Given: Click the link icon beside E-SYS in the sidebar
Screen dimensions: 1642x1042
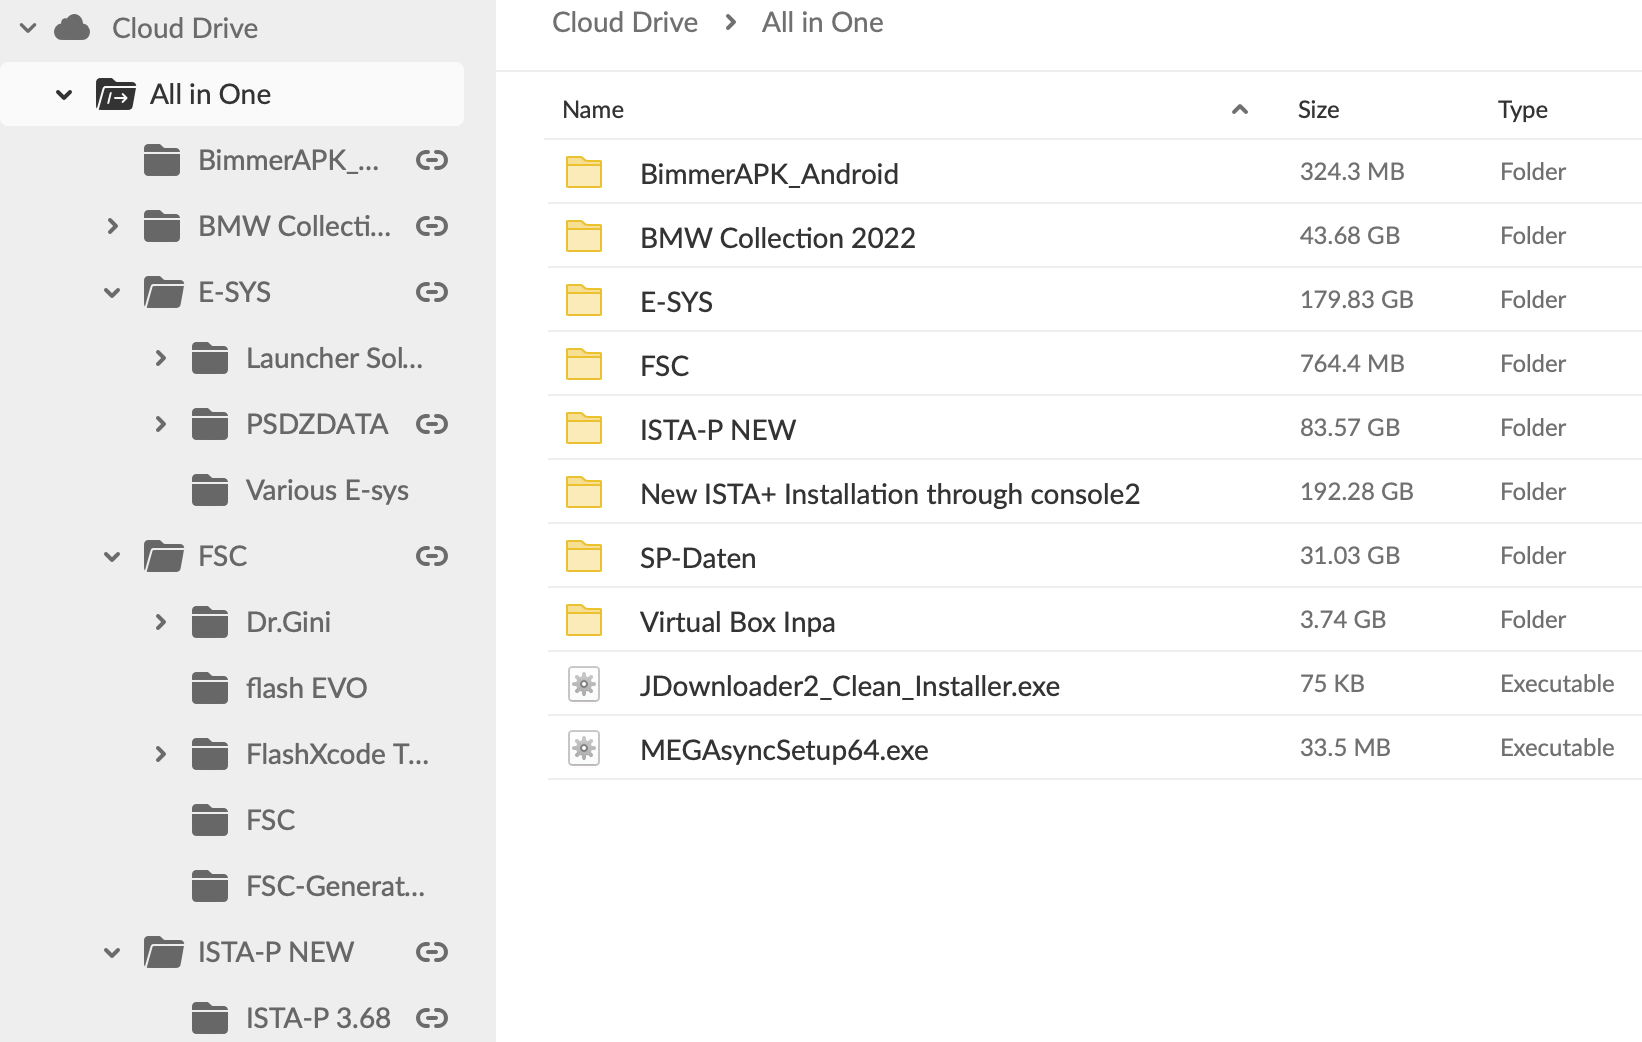Looking at the screenshot, I should tap(431, 292).
